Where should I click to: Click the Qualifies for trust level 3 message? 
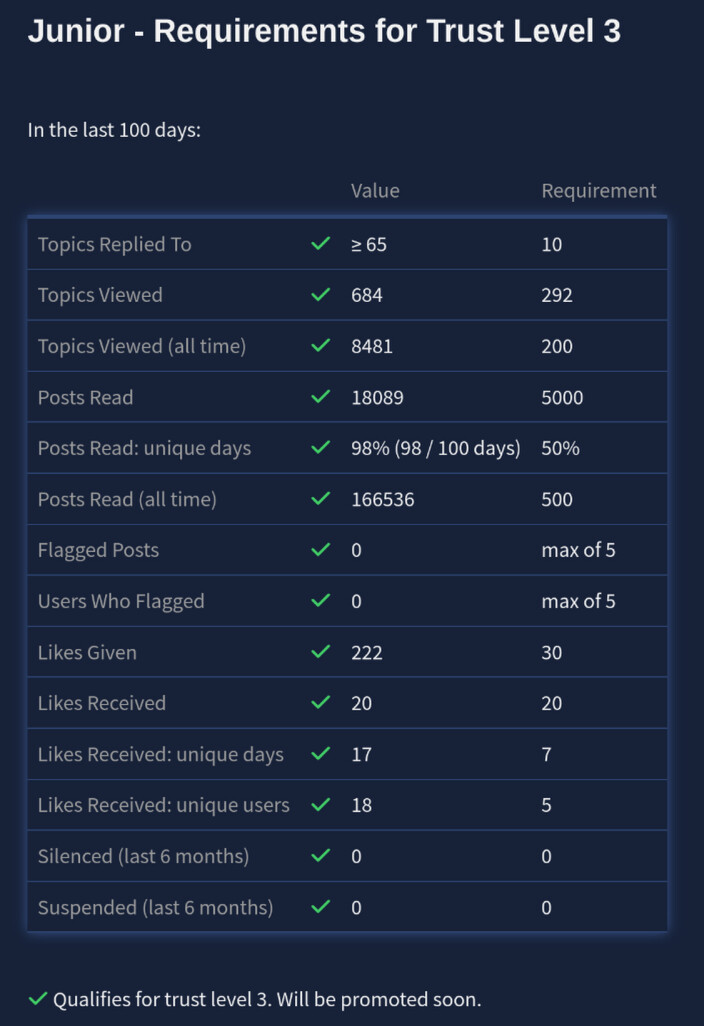click(x=267, y=999)
